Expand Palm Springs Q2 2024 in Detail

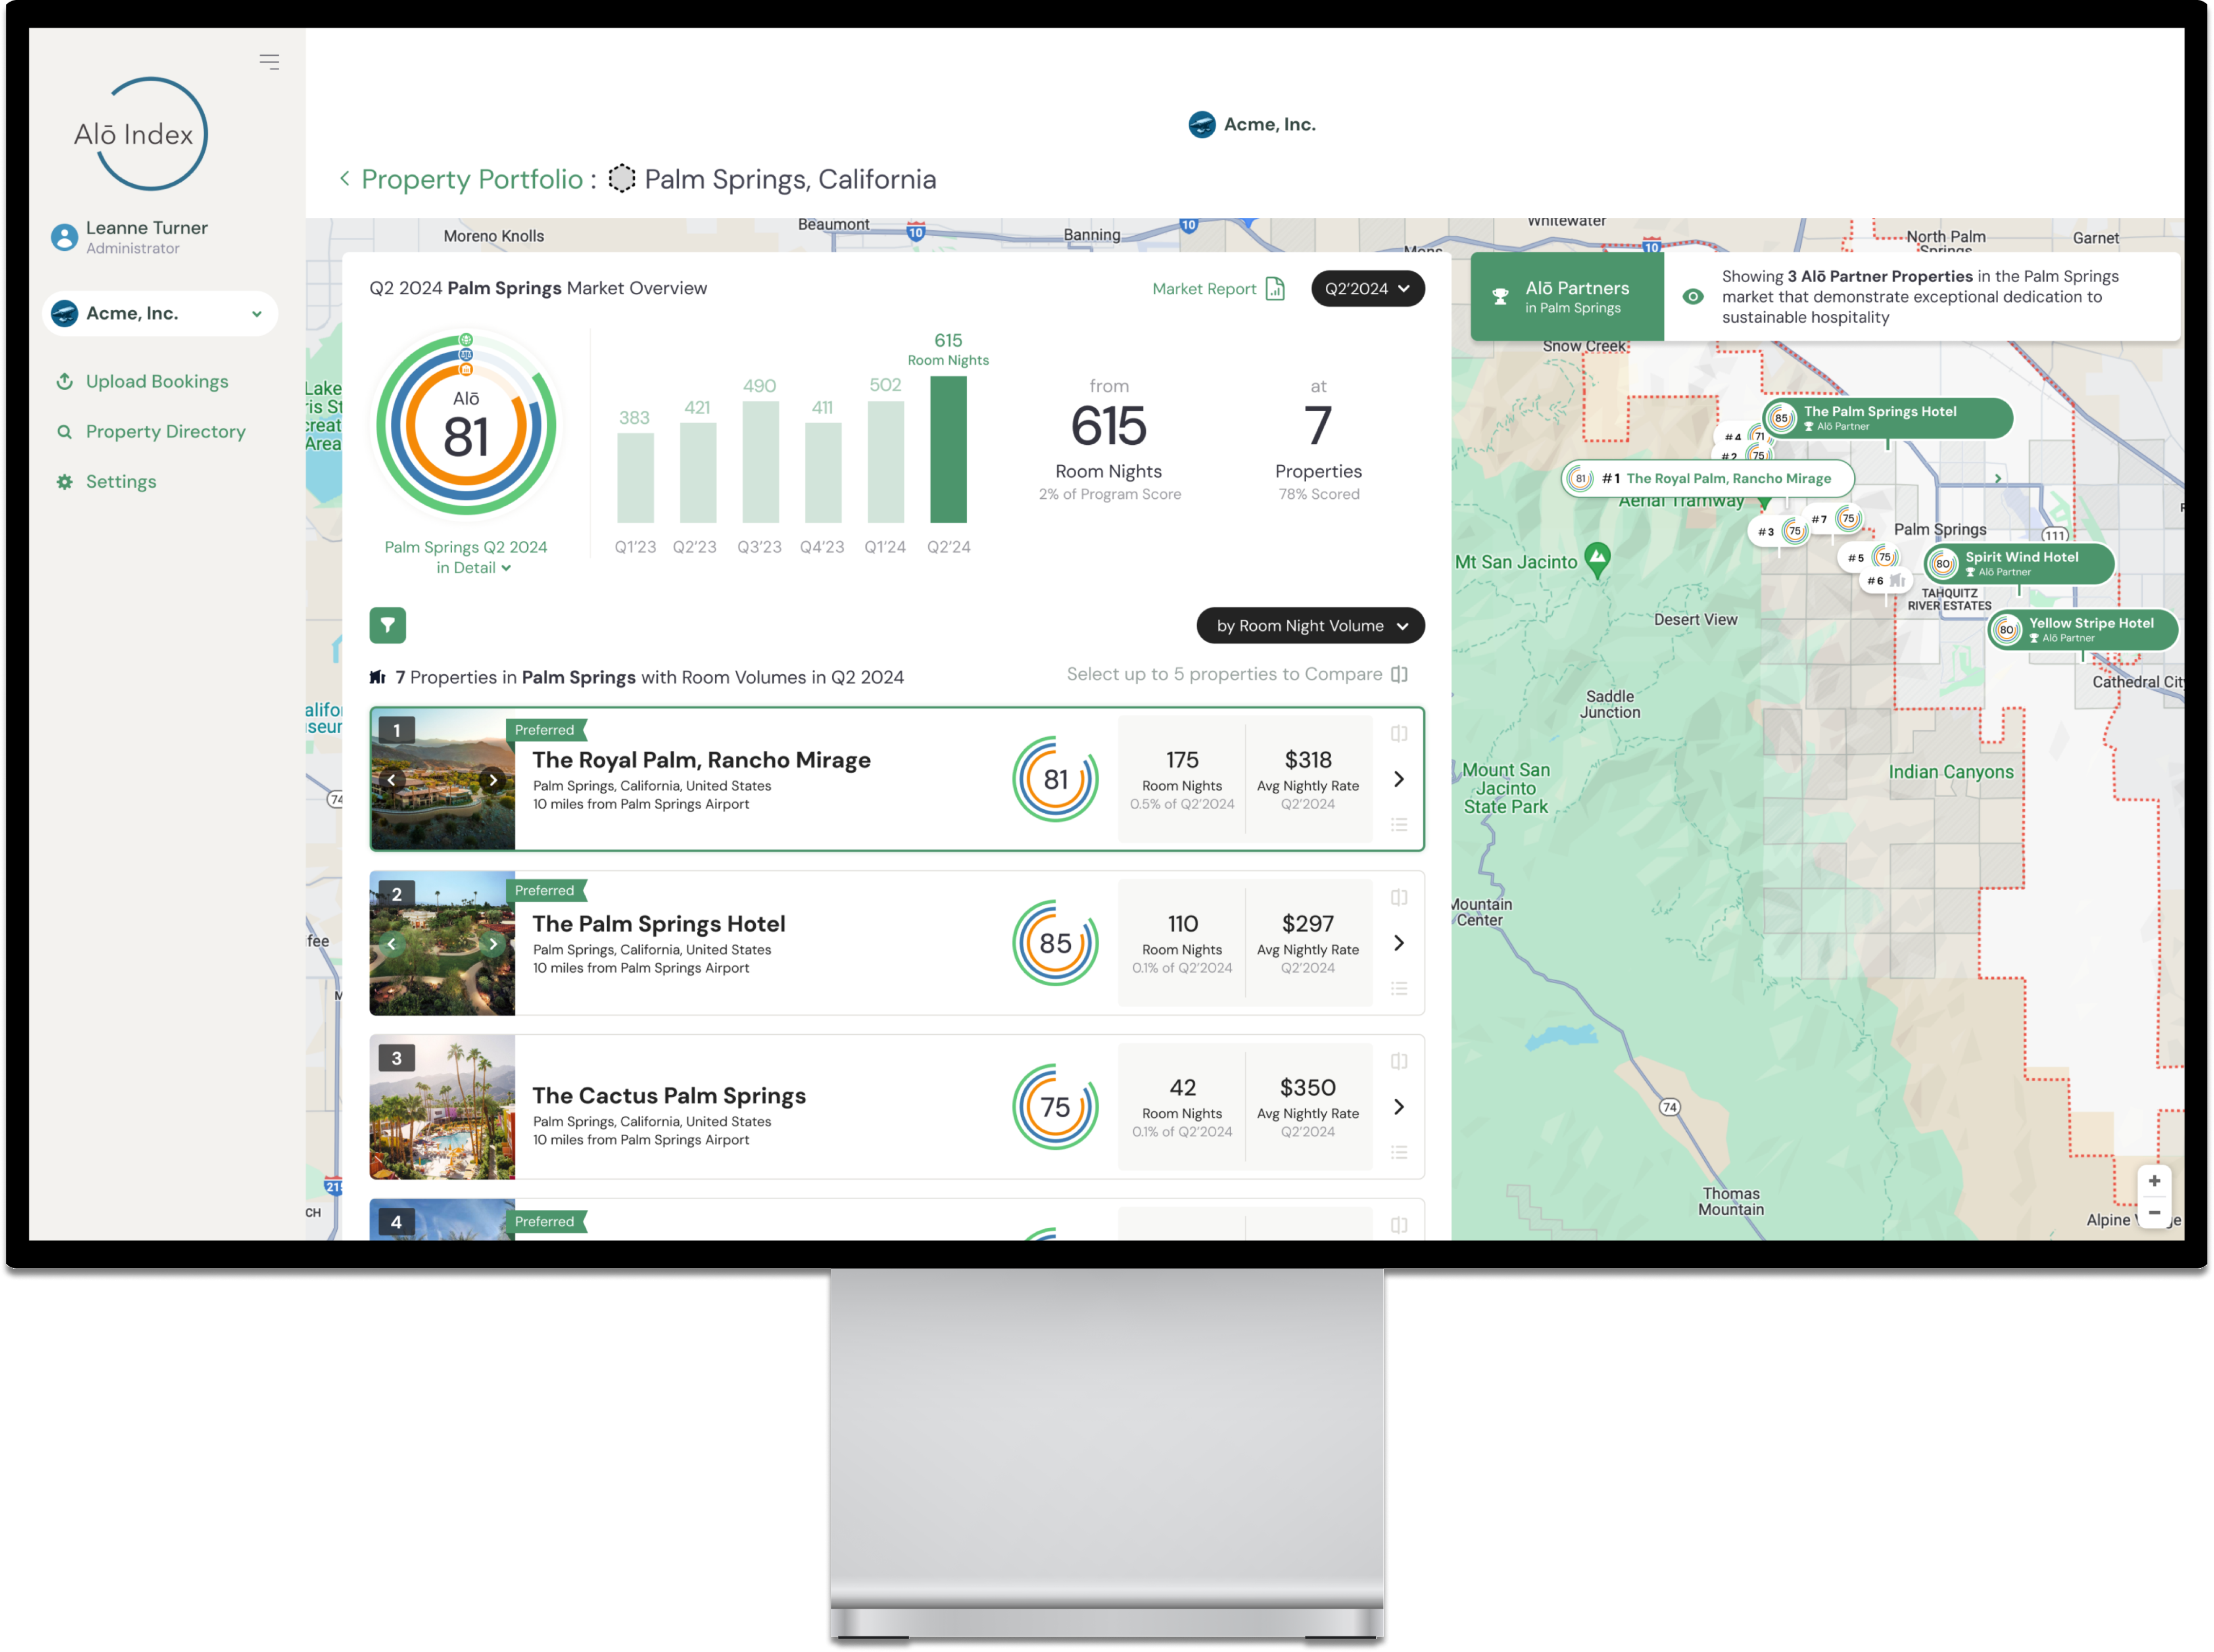click(466, 557)
